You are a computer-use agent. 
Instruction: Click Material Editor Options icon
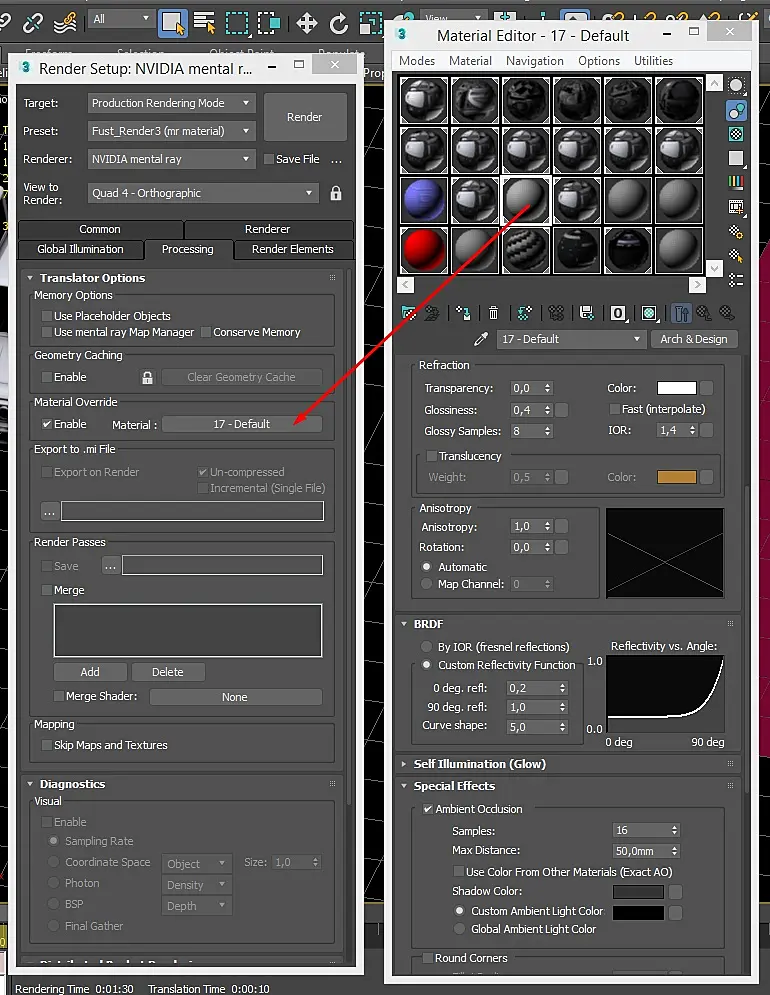(x=736, y=232)
